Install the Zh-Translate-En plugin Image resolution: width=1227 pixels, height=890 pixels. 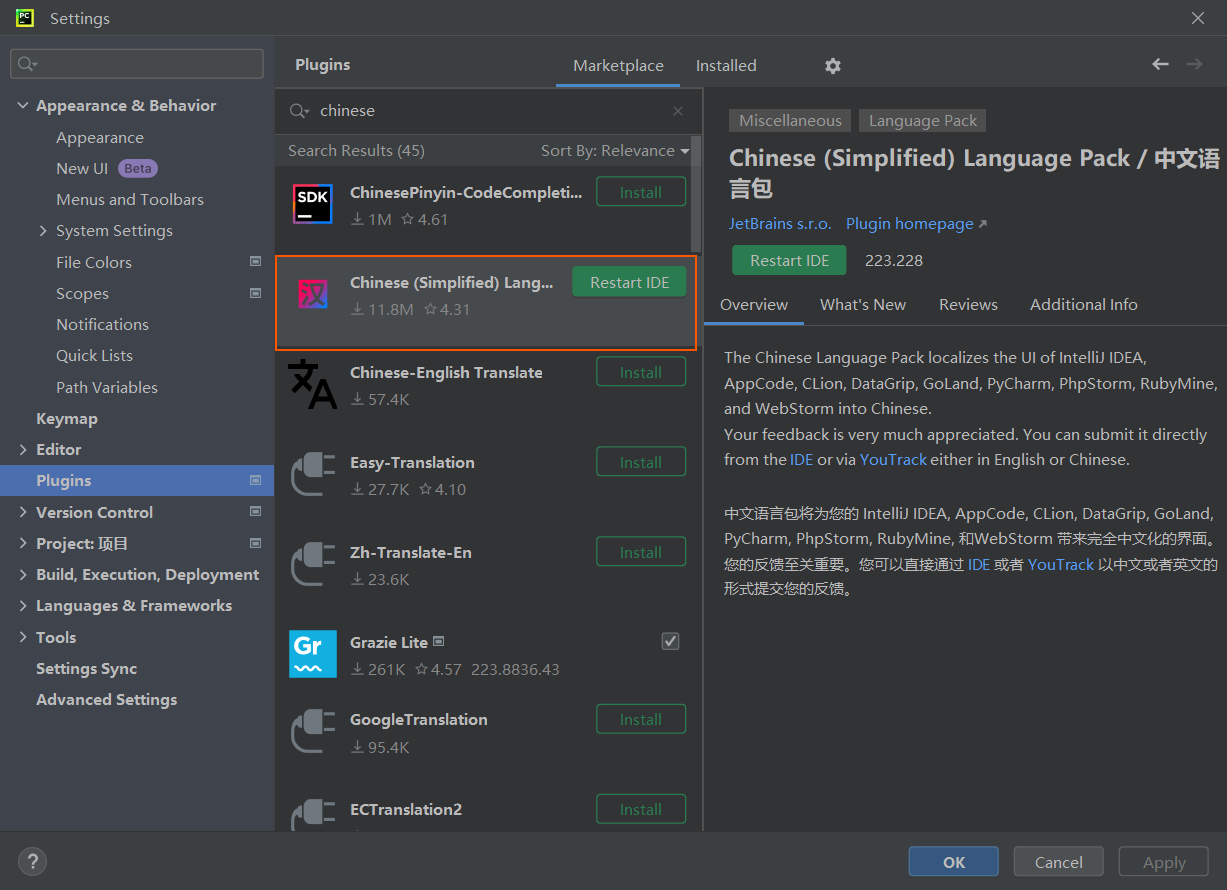[x=641, y=552]
